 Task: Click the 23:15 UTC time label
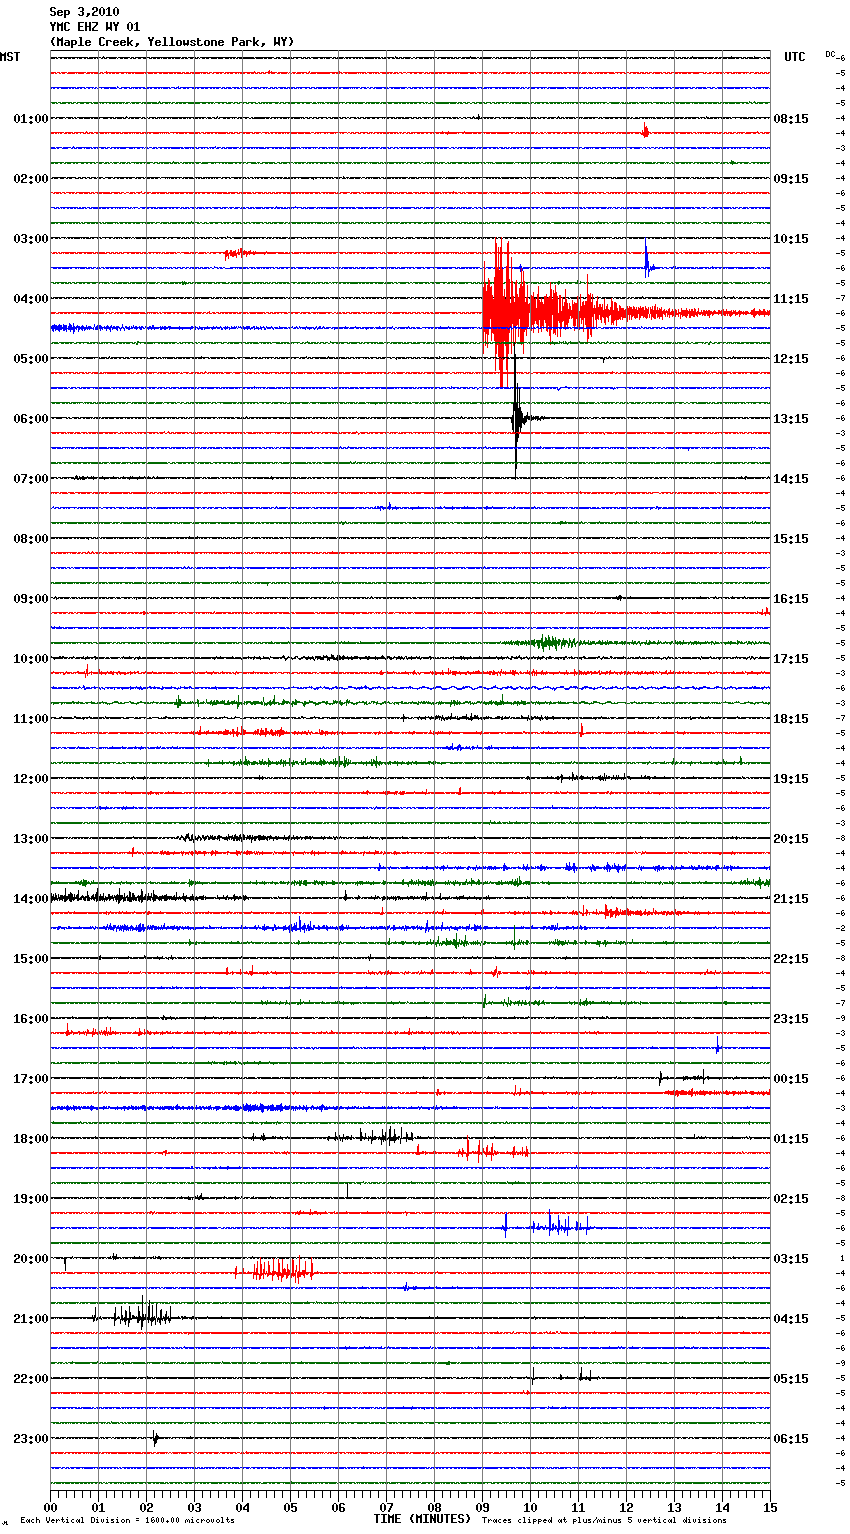click(x=791, y=1019)
